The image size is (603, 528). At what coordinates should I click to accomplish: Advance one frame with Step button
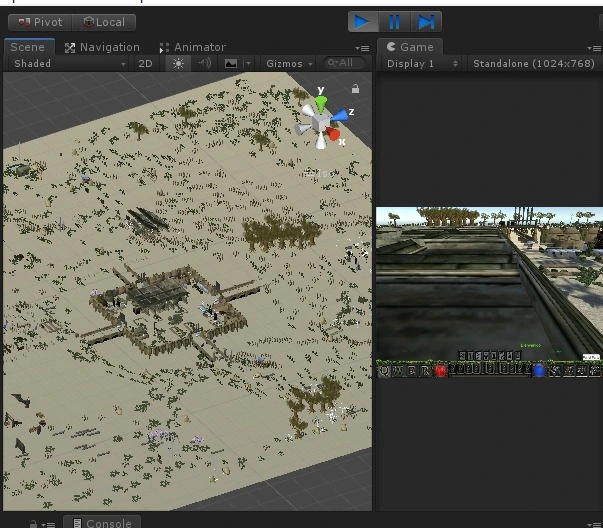pos(426,22)
